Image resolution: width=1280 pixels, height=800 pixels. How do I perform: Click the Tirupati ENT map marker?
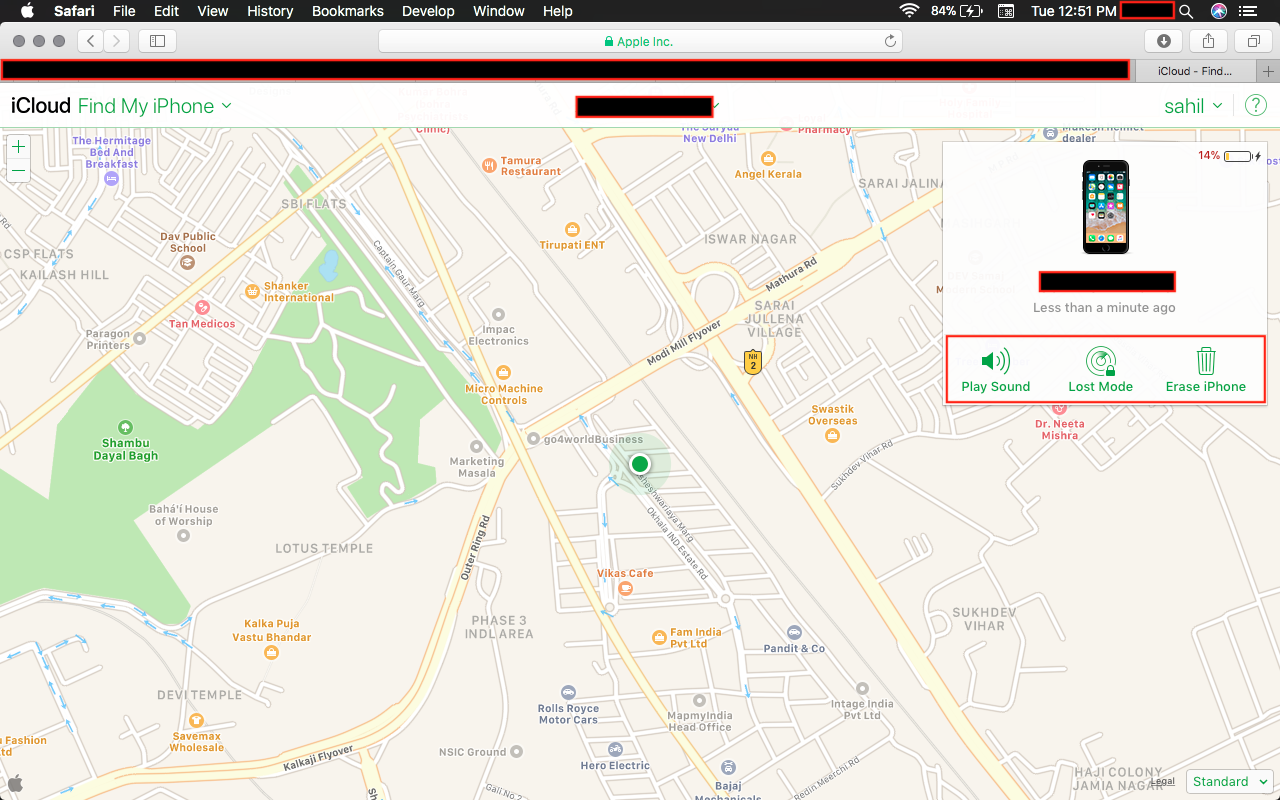572,229
